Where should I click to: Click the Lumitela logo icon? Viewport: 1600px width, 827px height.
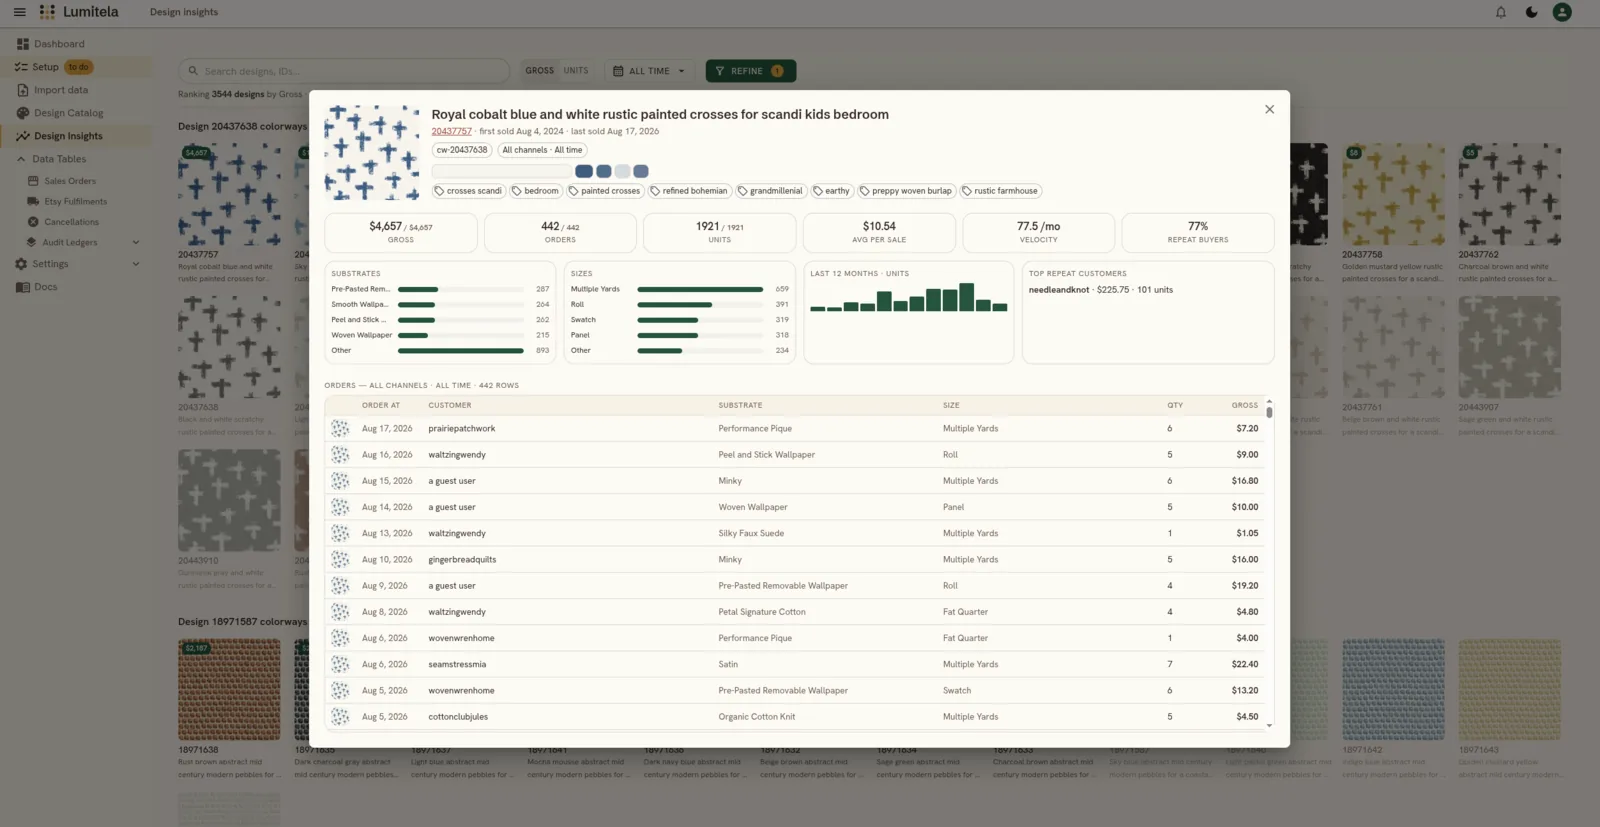click(x=47, y=12)
